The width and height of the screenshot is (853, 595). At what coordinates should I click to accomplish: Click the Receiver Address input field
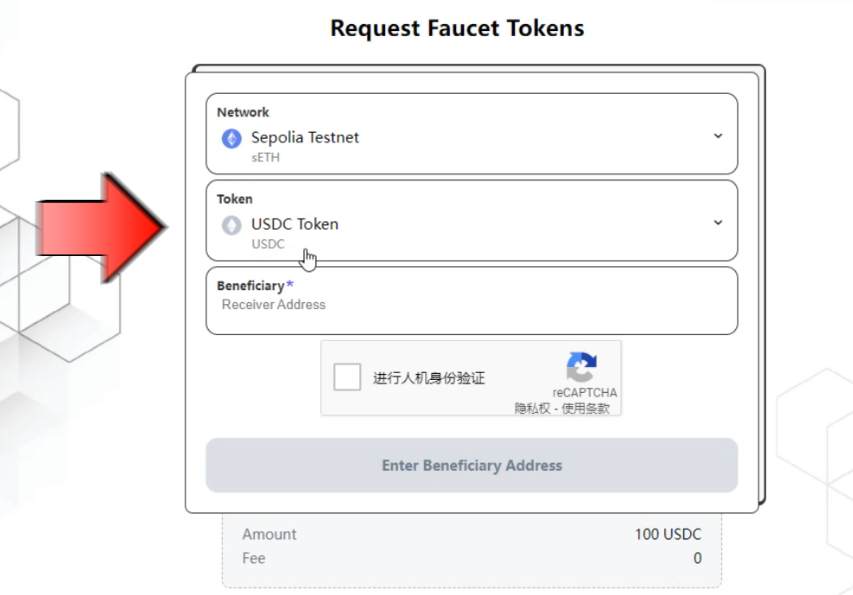(470, 305)
